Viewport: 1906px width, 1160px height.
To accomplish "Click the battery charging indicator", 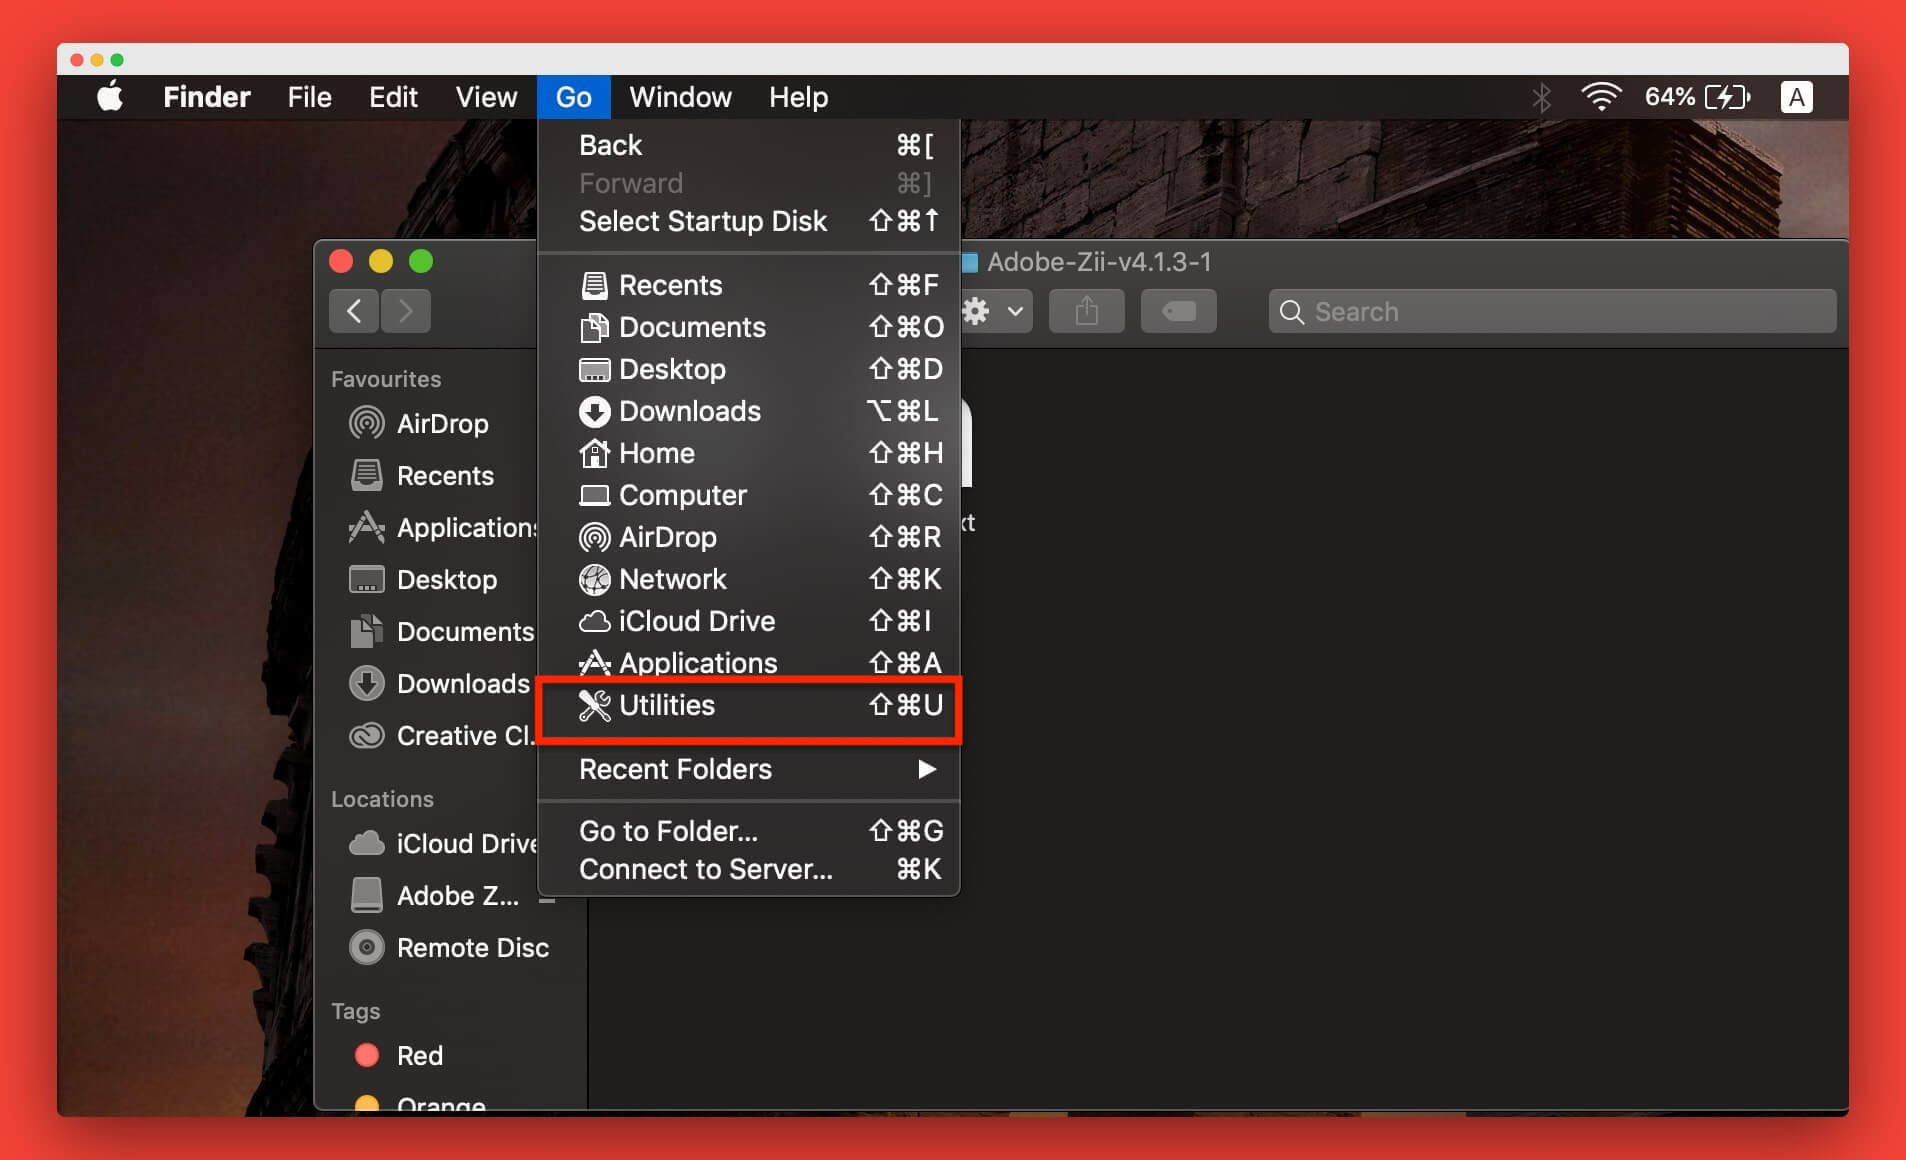I will pyautogui.click(x=1727, y=97).
